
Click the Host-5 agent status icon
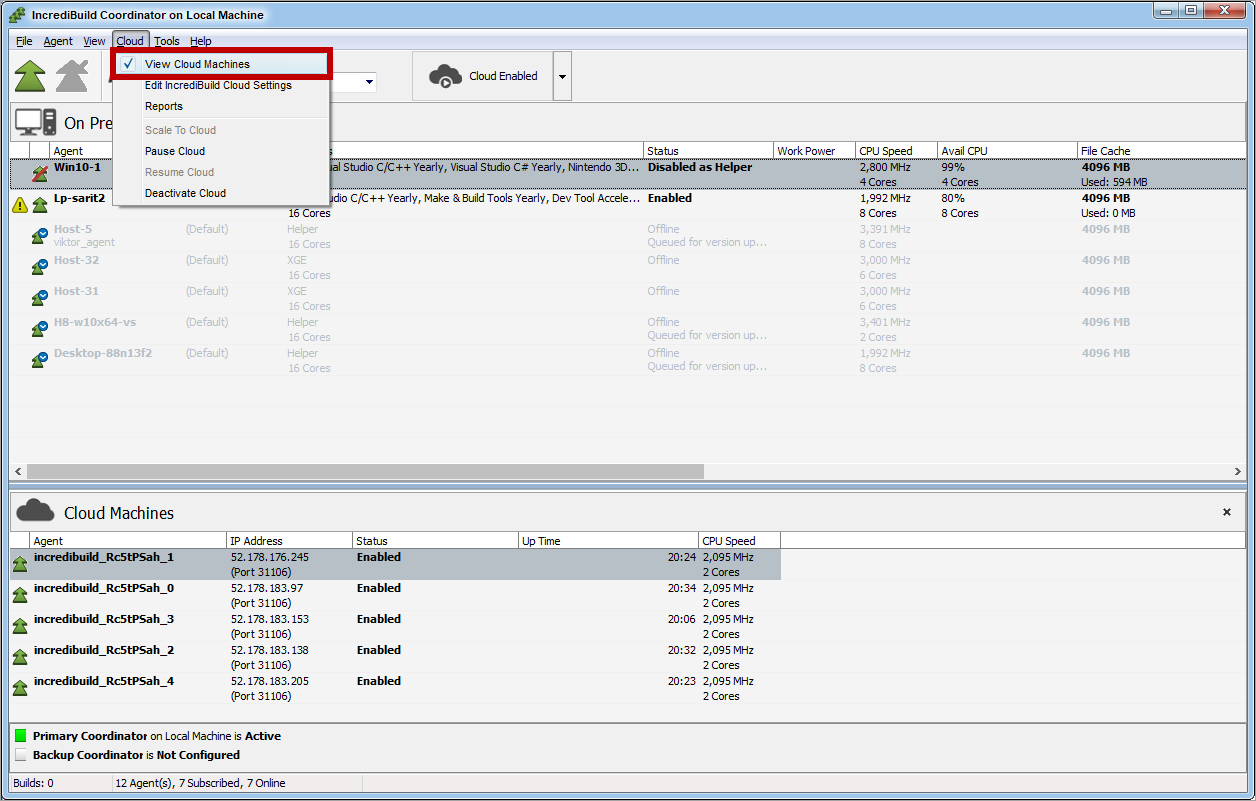(x=40, y=236)
